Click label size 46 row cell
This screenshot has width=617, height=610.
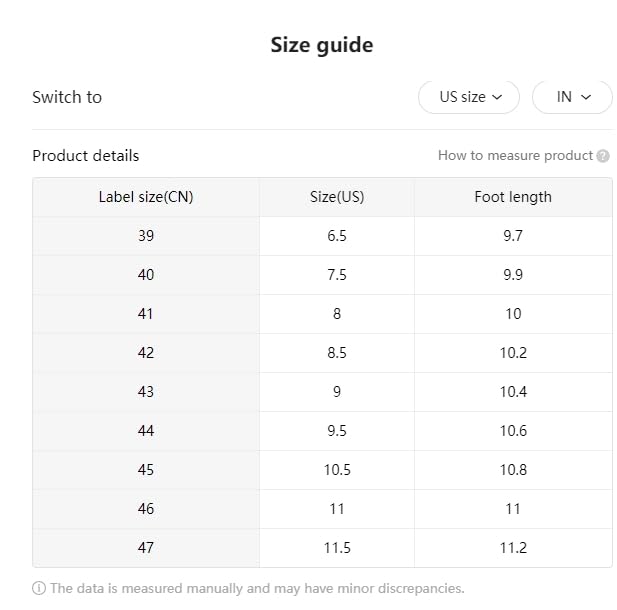(x=146, y=509)
